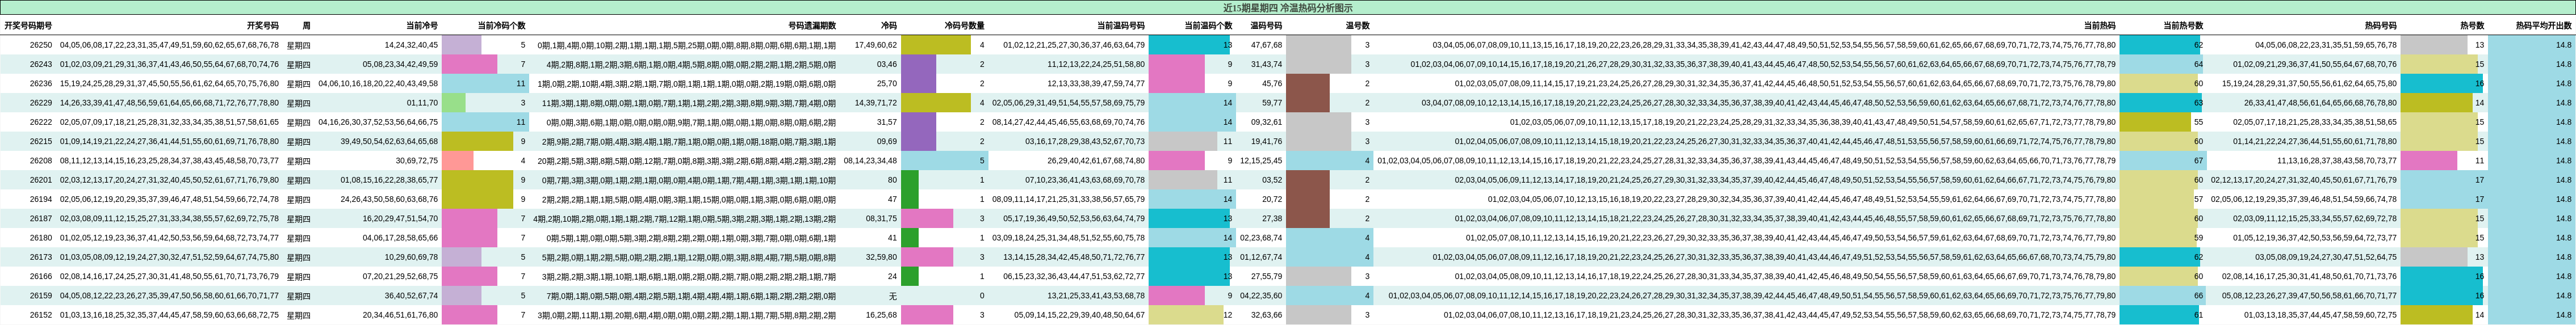Click cold numbers cell 01,11,70

tap(422, 103)
